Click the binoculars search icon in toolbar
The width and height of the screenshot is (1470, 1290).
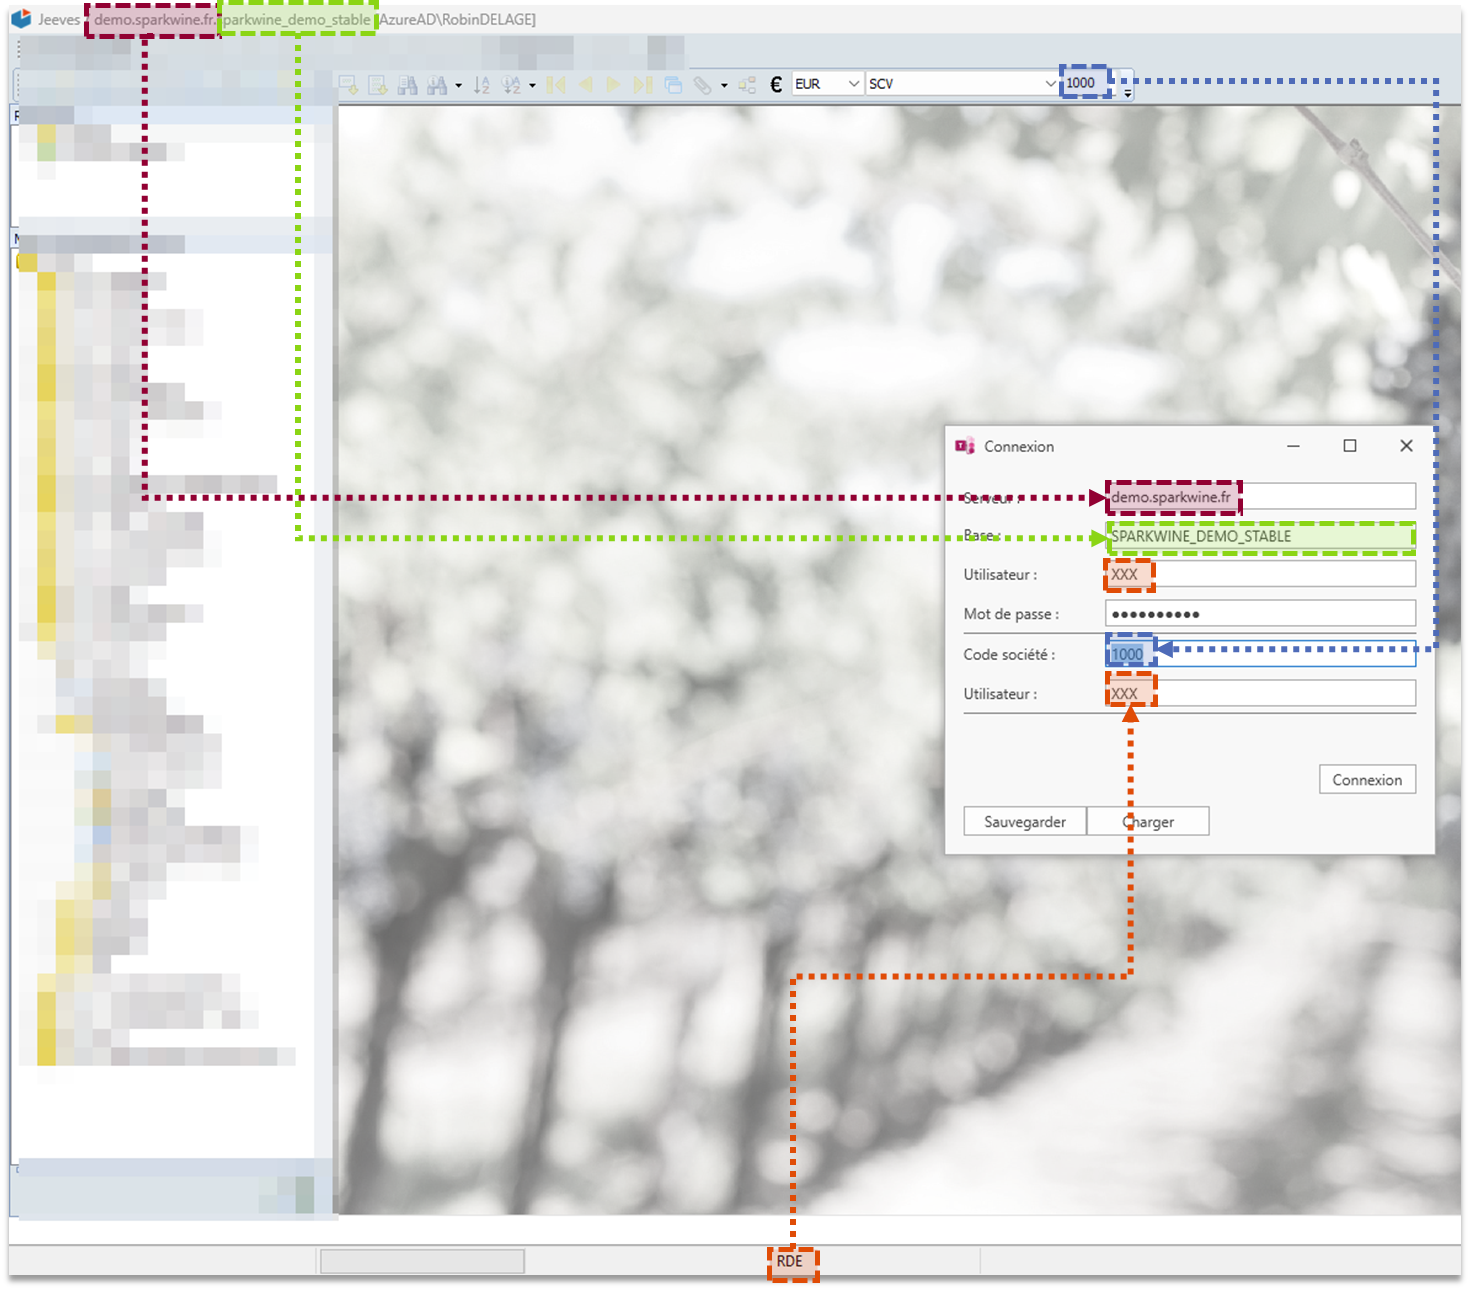(x=407, y=85)
